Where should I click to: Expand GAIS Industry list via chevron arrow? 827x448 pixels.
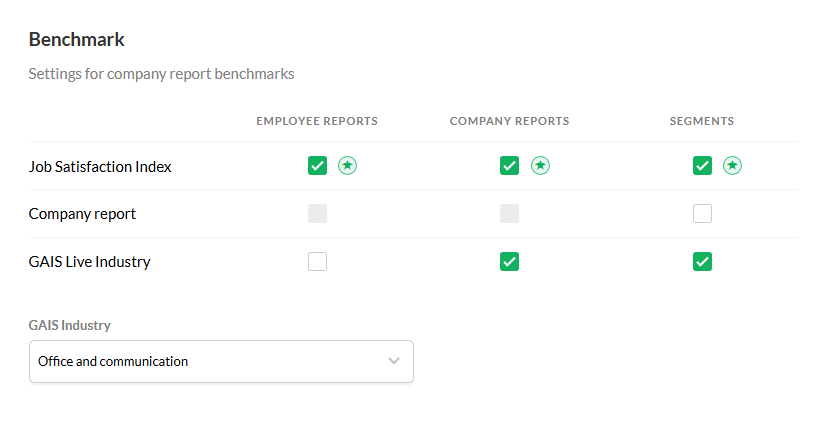click(394, 361)
